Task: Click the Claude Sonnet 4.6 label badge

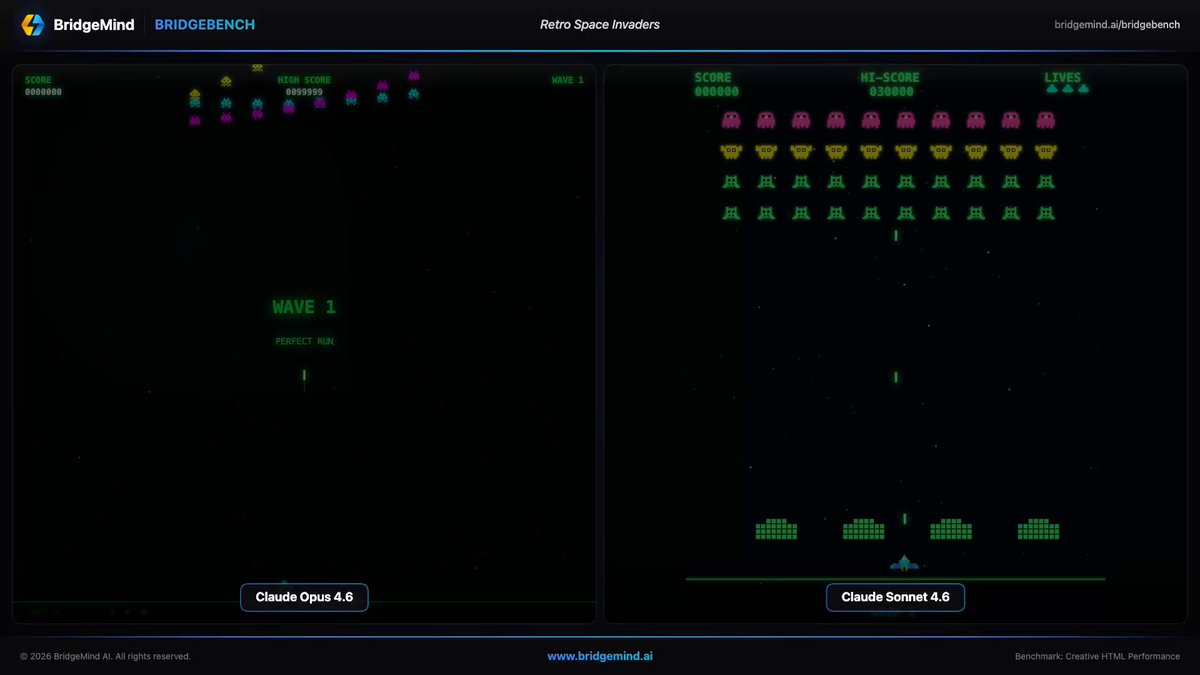Action: click(x=895, y=597)
